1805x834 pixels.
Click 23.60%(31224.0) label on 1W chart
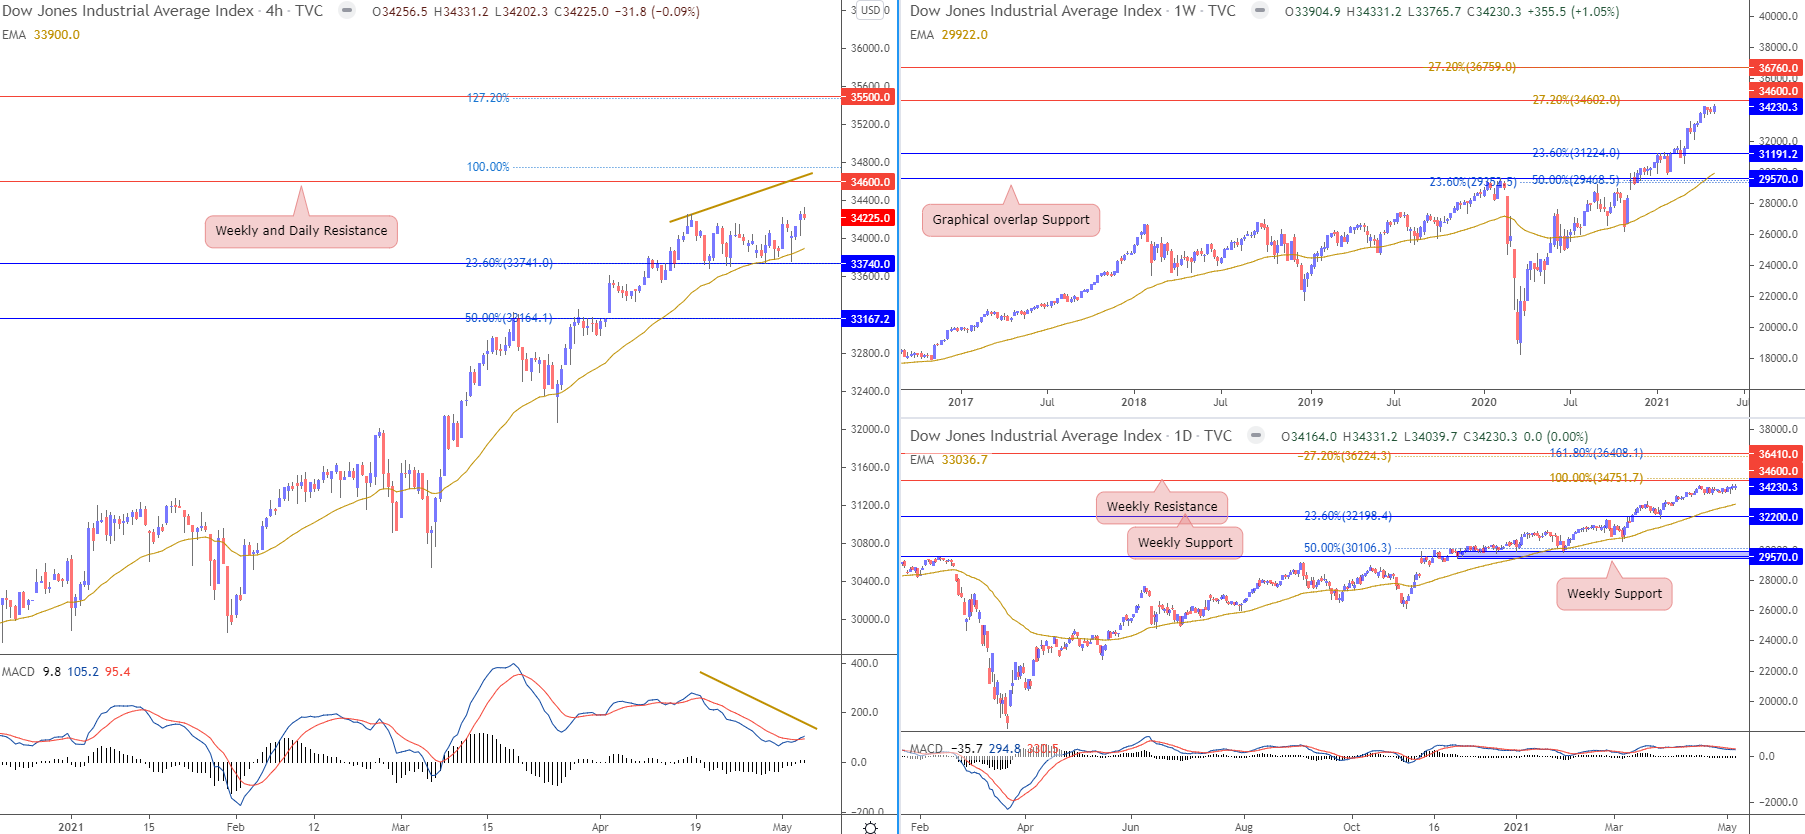pyautogui.click(x=1576, y=153)
